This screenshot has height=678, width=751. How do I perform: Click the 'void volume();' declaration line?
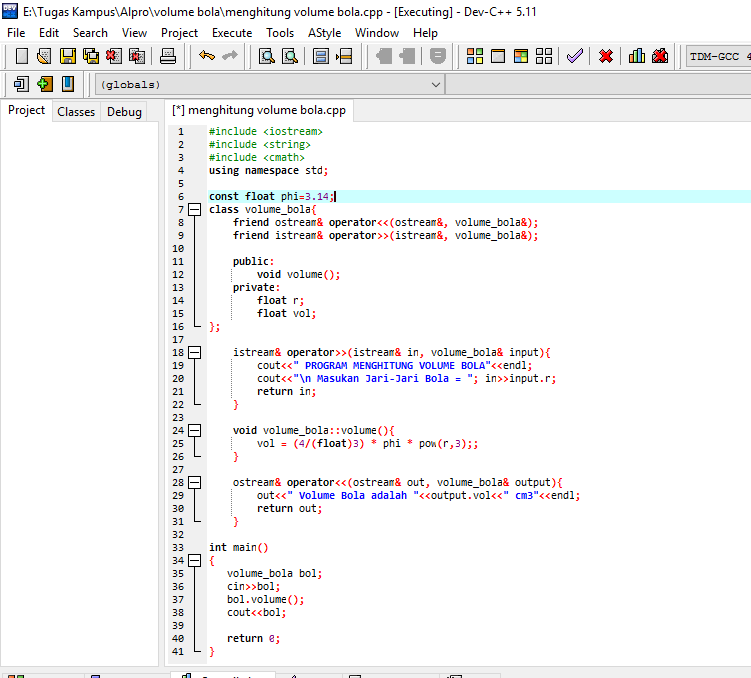tap(298, 274)
